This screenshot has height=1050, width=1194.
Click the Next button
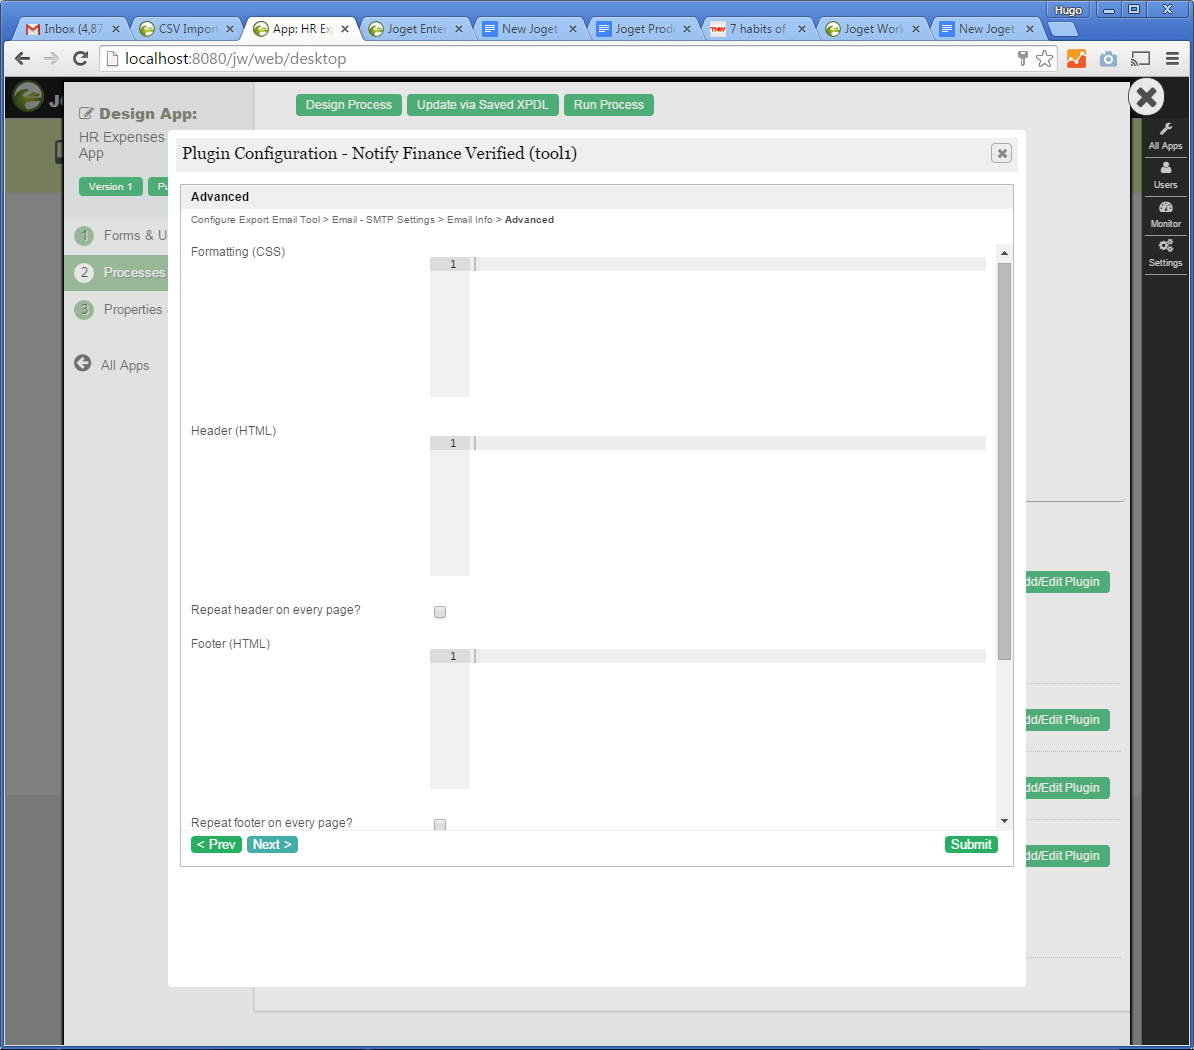point(272,844)
